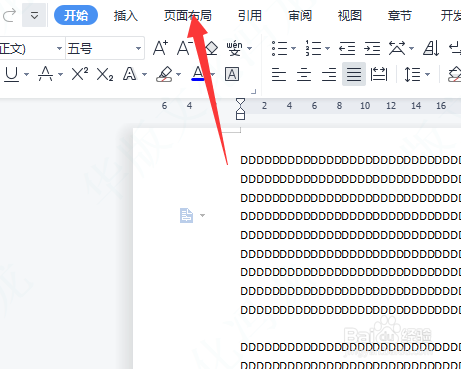The width and height of the screenshot is (461, 369).
Task: Open the 开始 ribbon tab
Action: pyautogui.click(x=76, y=15)
